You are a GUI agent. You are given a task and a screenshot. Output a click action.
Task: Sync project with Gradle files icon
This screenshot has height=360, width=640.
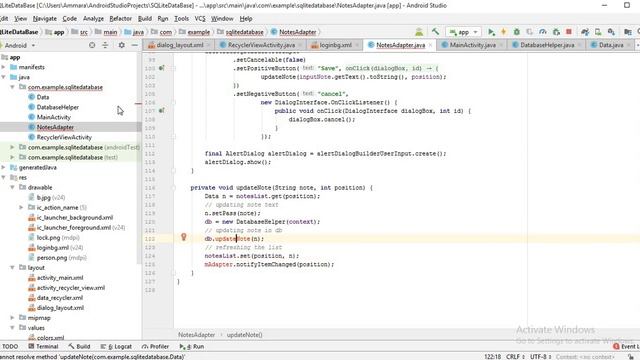[585, 32]
